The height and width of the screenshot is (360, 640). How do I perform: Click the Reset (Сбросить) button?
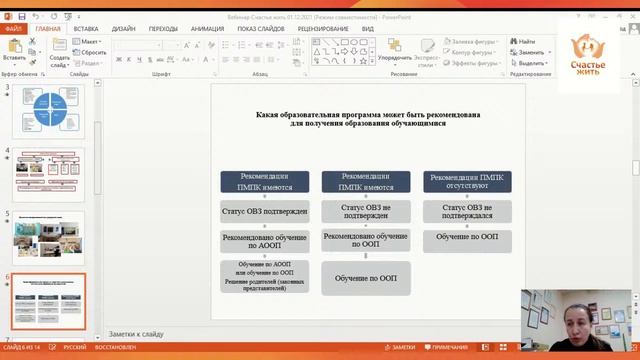coord(89,52)
